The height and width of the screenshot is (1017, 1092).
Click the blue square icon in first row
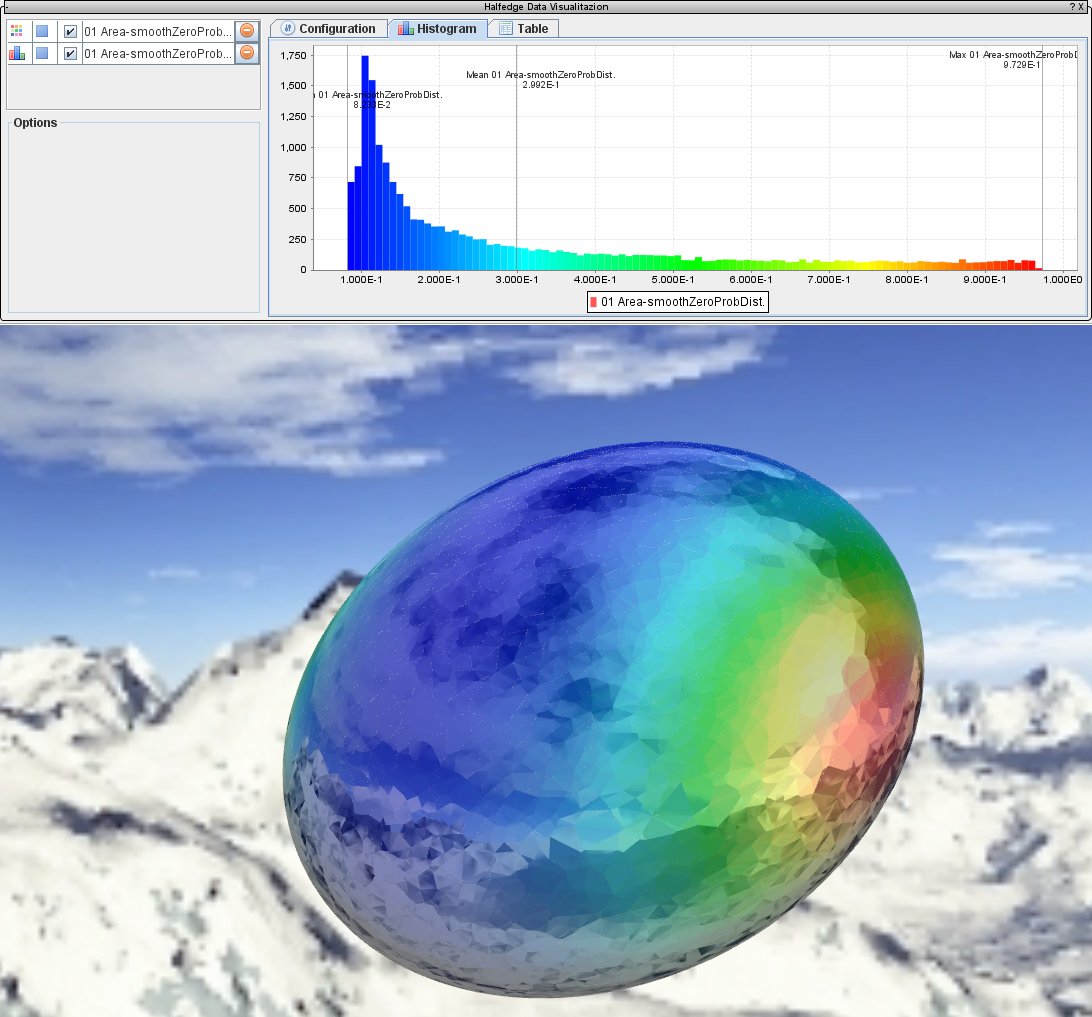point(42,31)
